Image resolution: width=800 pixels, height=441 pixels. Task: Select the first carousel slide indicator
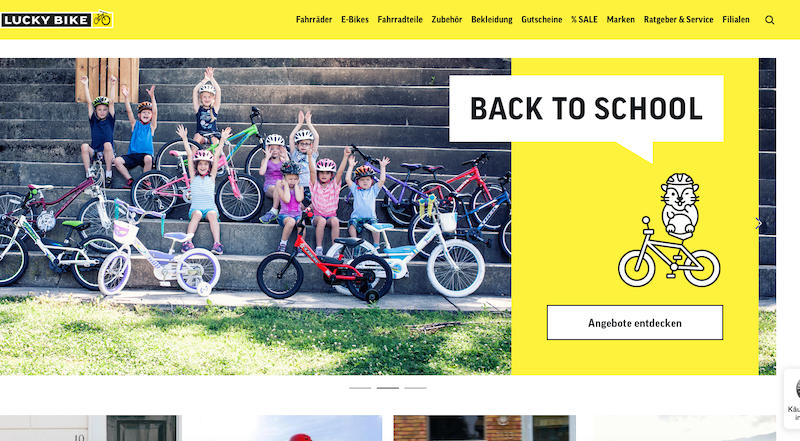tap(360, 388)
